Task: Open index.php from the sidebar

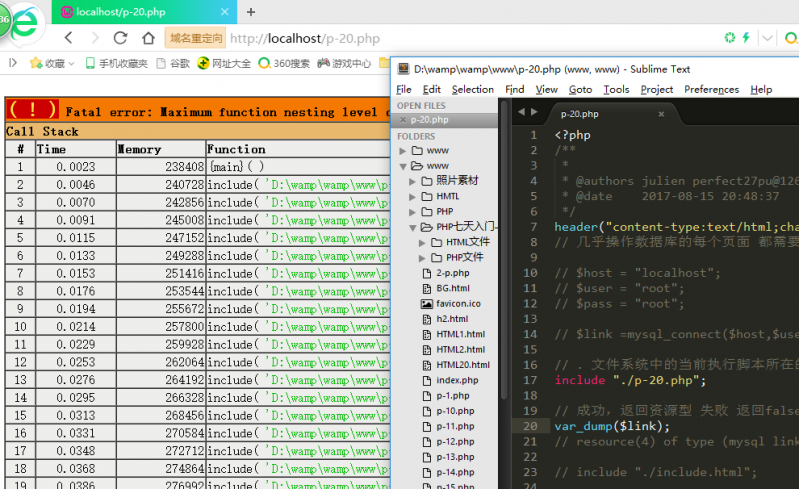Action: coord(457,380)
